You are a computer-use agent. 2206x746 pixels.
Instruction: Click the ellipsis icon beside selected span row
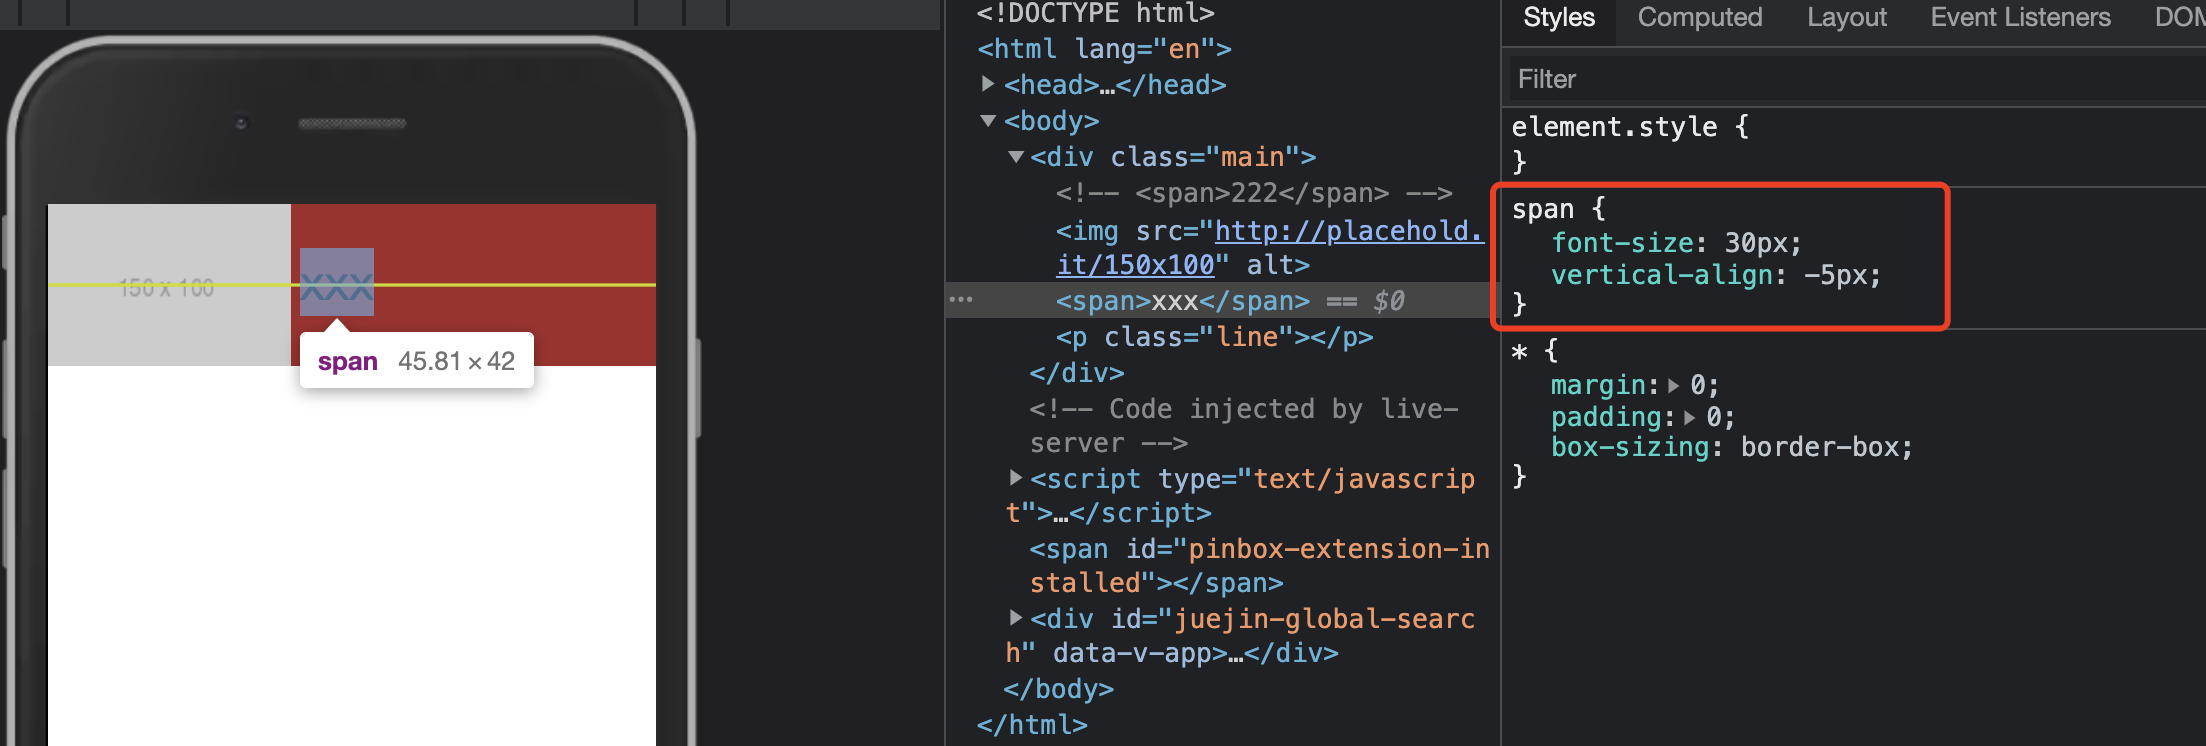(960, 300)
